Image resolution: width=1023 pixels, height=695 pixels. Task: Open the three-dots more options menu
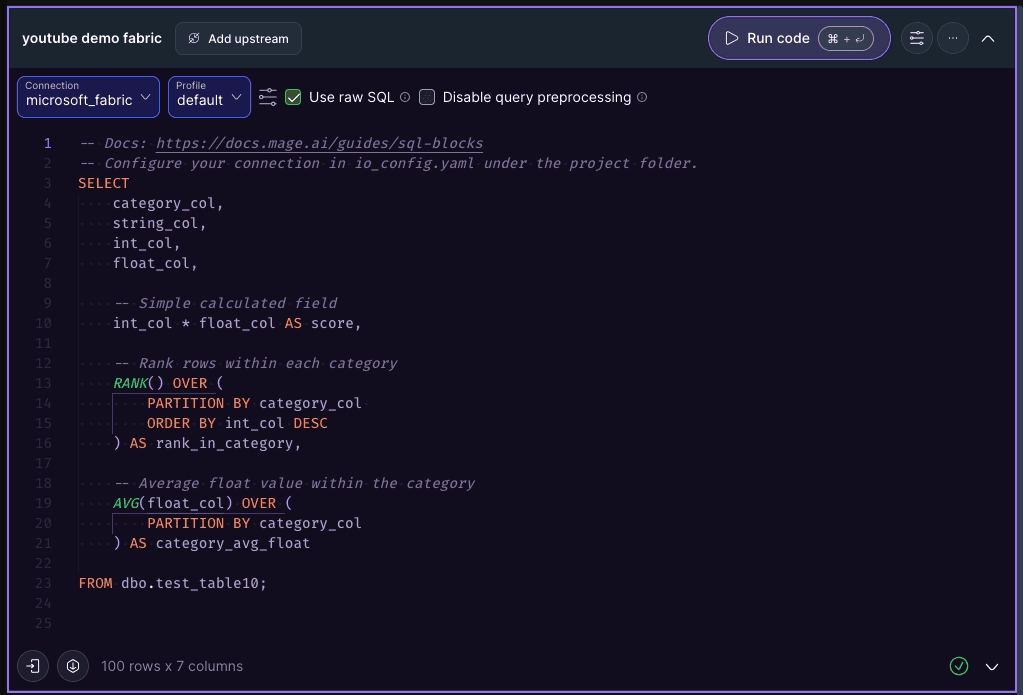953,38
